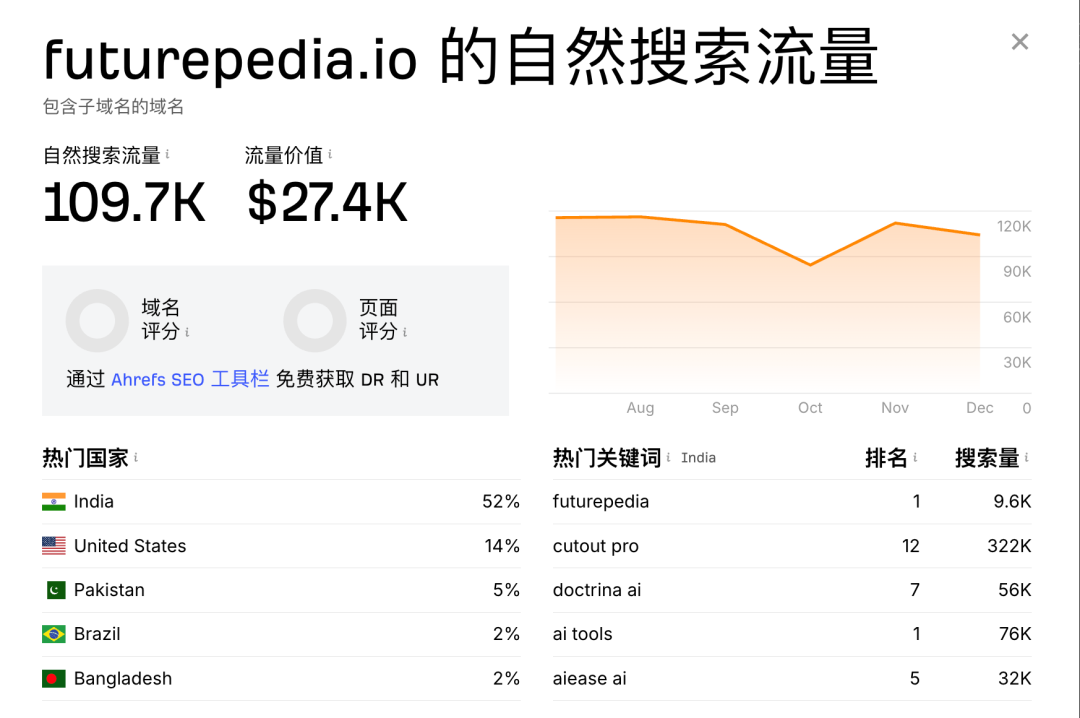Click the page rating donut chart
Viewport: 1080px width, 718px height.
click(x=314, y=320)
